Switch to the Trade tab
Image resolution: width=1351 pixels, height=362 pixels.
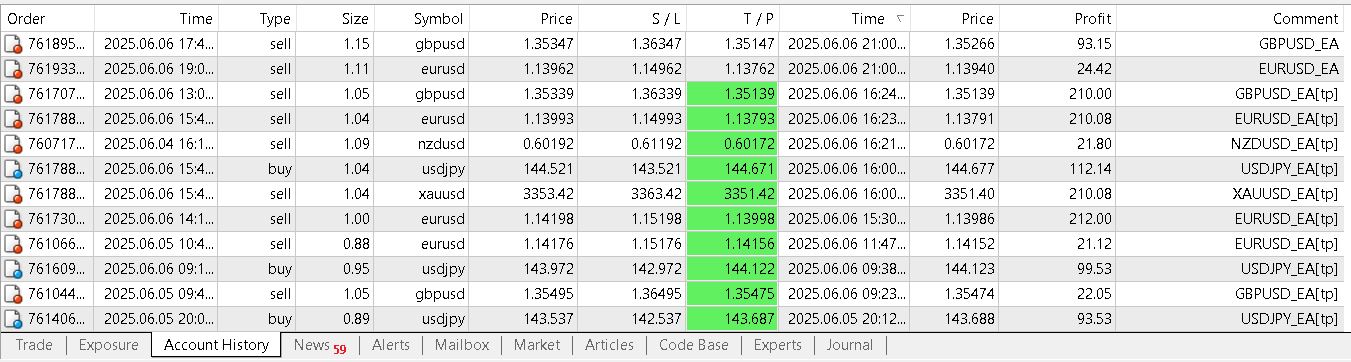[x=34, y=345]
